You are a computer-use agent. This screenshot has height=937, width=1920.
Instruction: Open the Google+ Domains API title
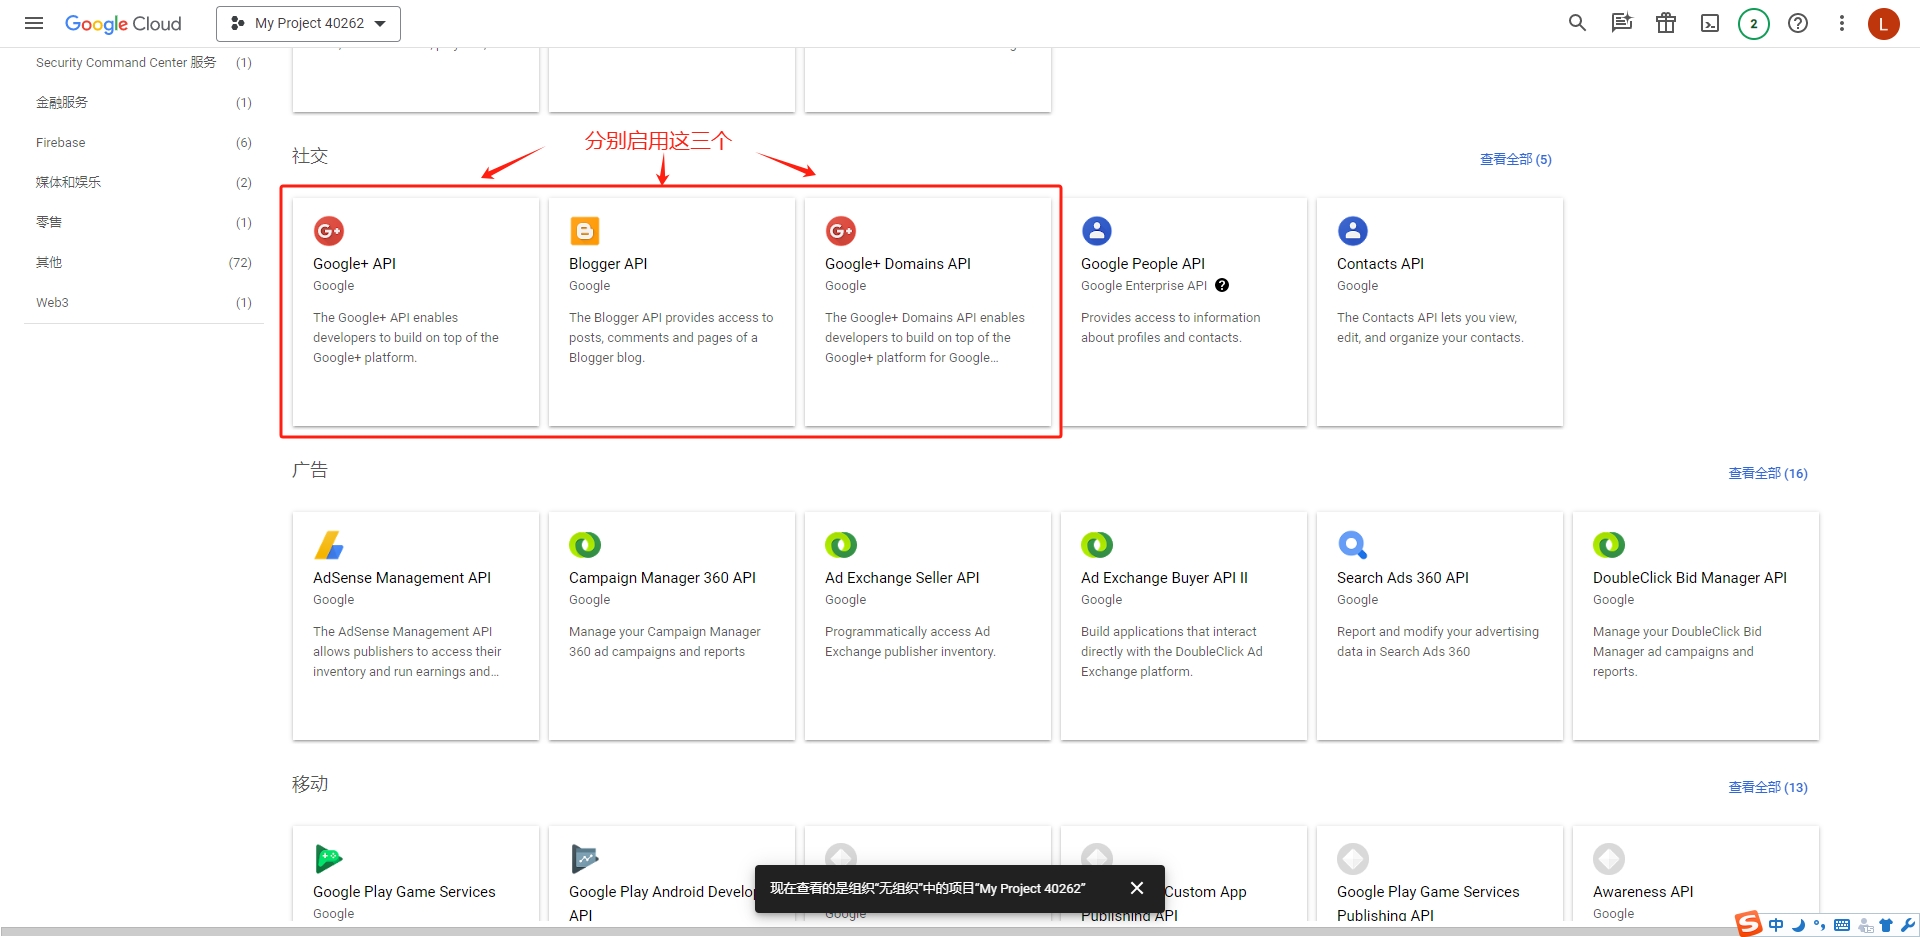898,264
